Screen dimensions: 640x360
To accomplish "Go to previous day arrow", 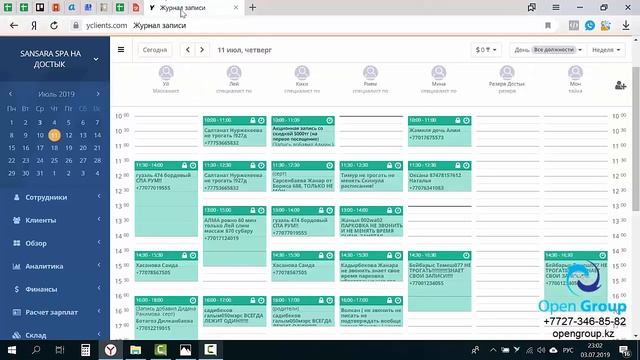I will coord(188,50).
